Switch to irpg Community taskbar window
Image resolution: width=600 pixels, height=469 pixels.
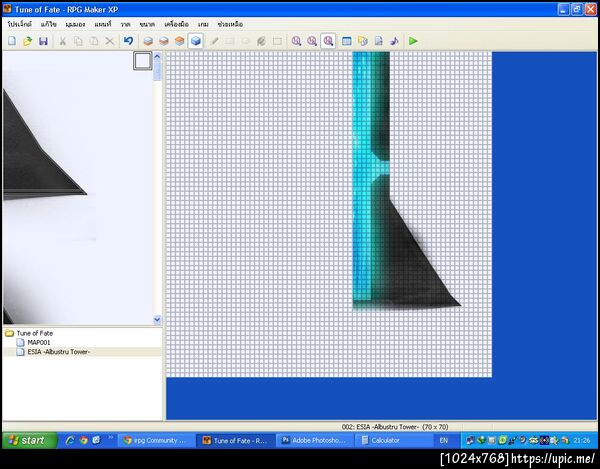tap(155, 440)
